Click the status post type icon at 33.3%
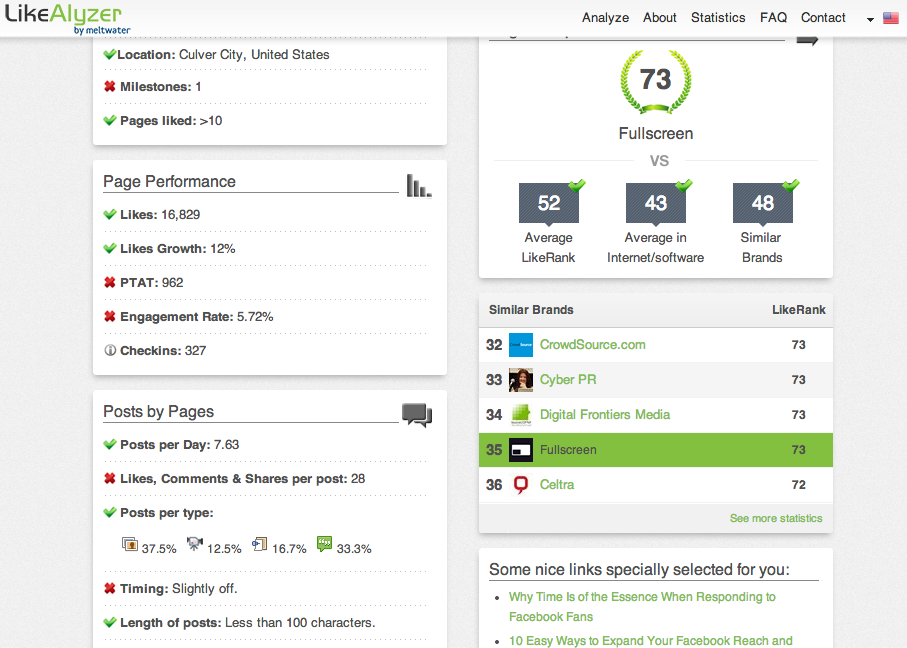907x648 pixels. pyautogui.click(x=324, y=543)
